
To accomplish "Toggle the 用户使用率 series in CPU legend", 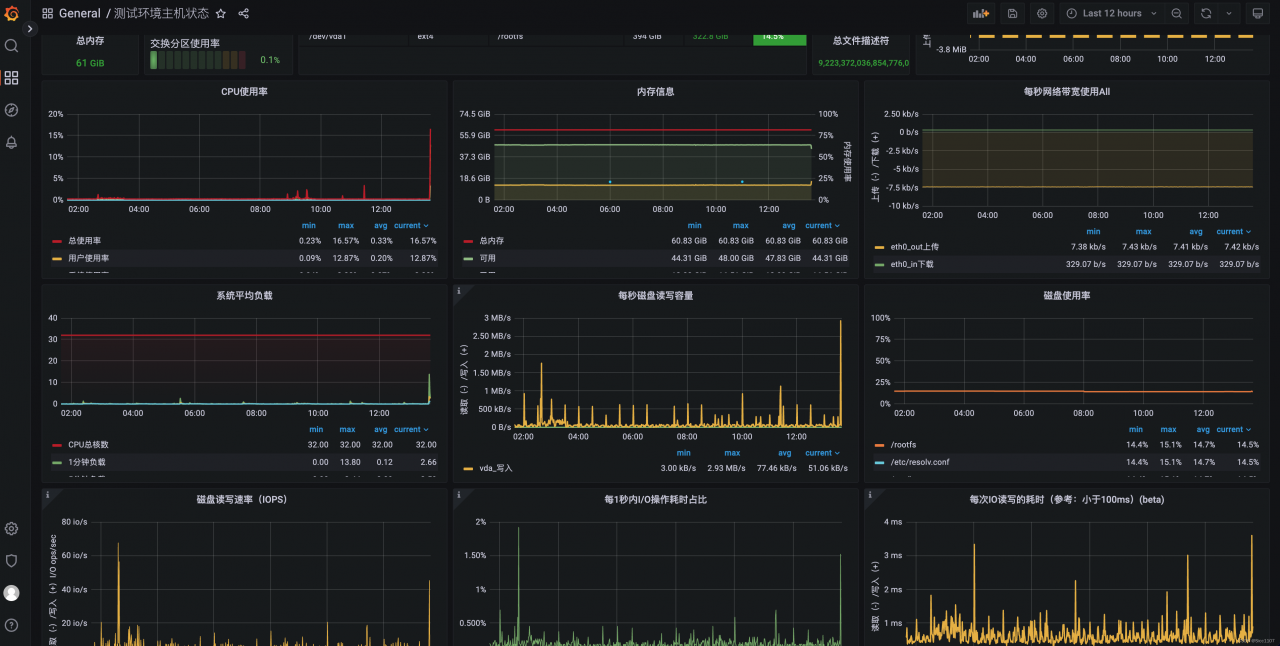I will point(88,257).
